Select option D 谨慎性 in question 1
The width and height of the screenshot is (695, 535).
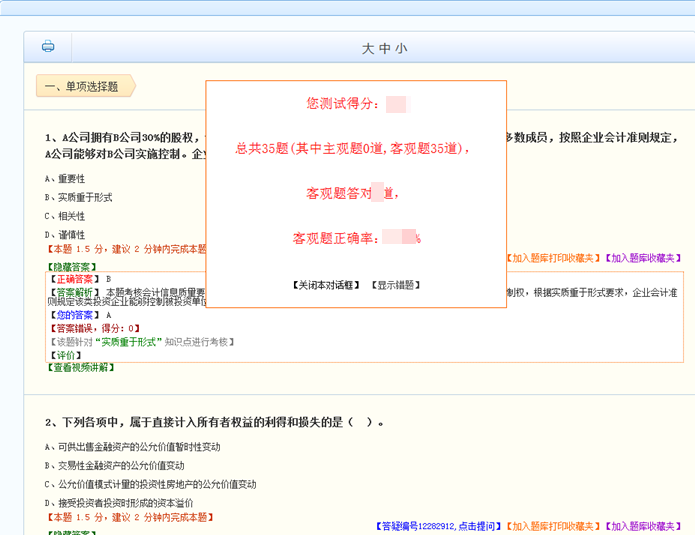(x=65, y=235)
